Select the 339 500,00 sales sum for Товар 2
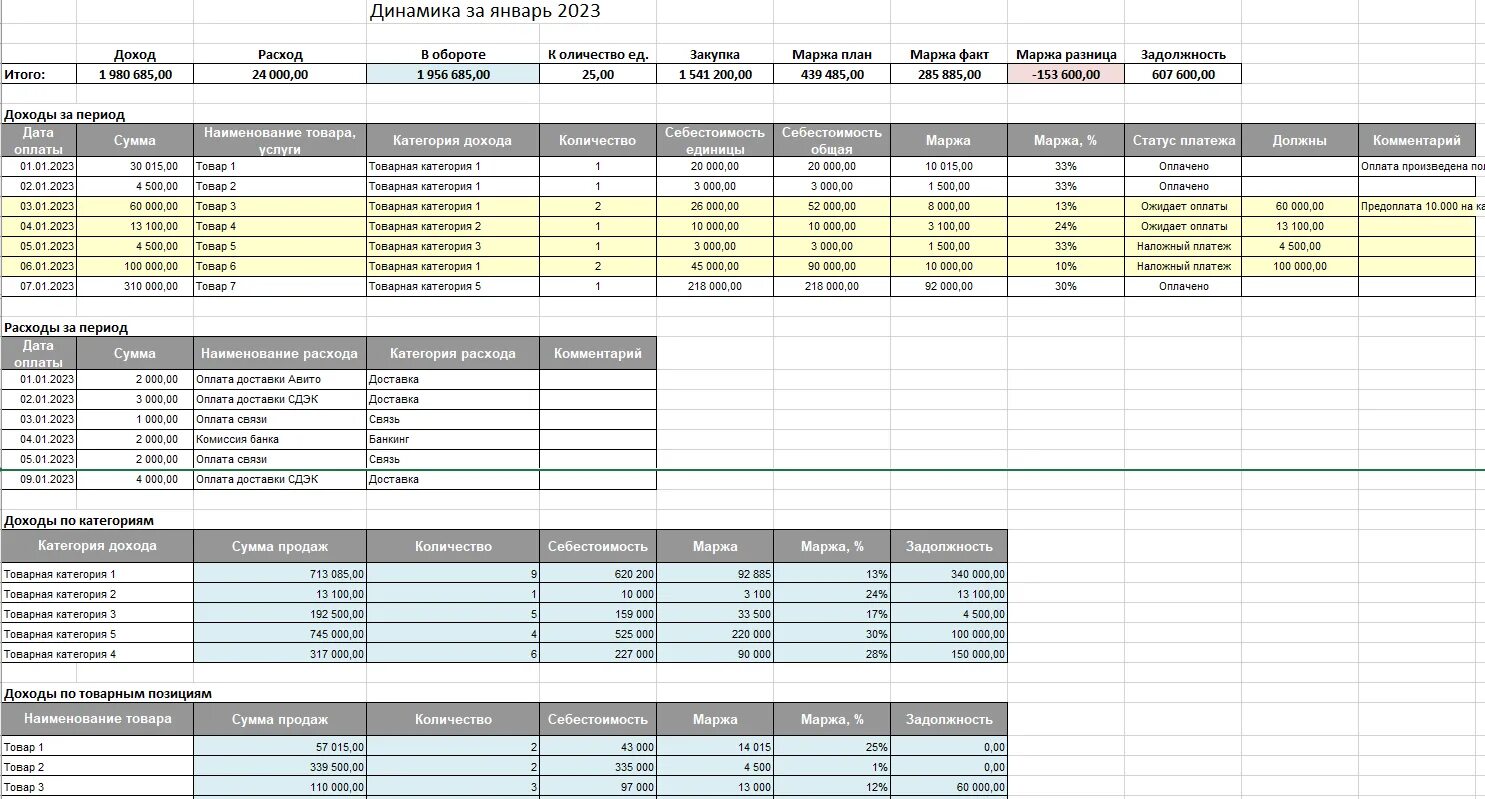The image size is (1485, 799). [x=280, y=767]
